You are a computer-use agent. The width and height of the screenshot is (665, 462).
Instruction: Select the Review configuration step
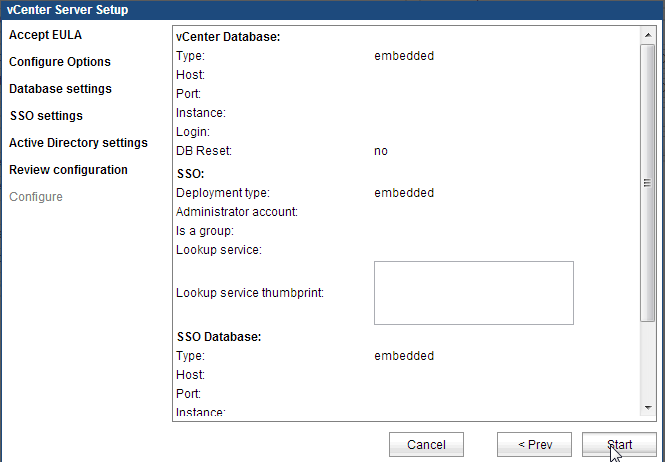pos(68,170)
